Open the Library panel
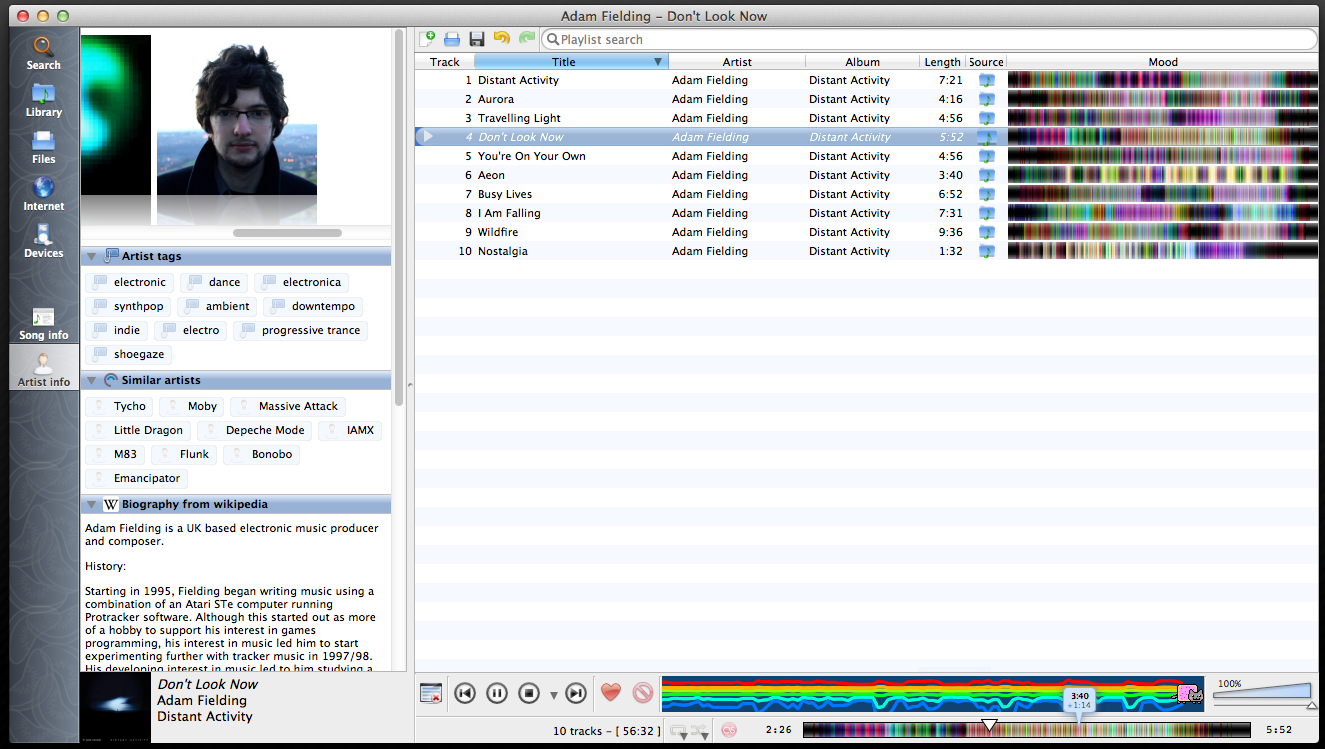 click(x=43, y=98)
